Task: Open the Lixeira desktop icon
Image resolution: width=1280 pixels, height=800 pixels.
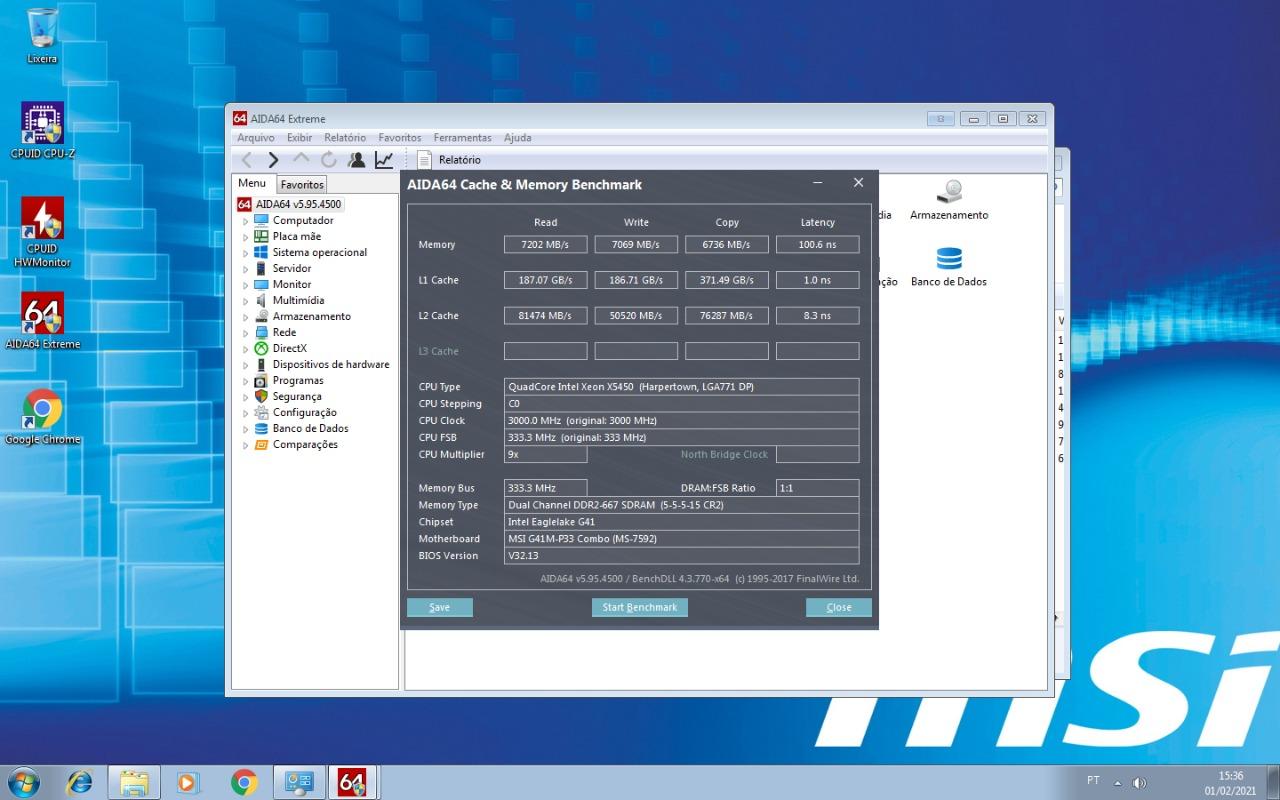Action: coord(43,36)
